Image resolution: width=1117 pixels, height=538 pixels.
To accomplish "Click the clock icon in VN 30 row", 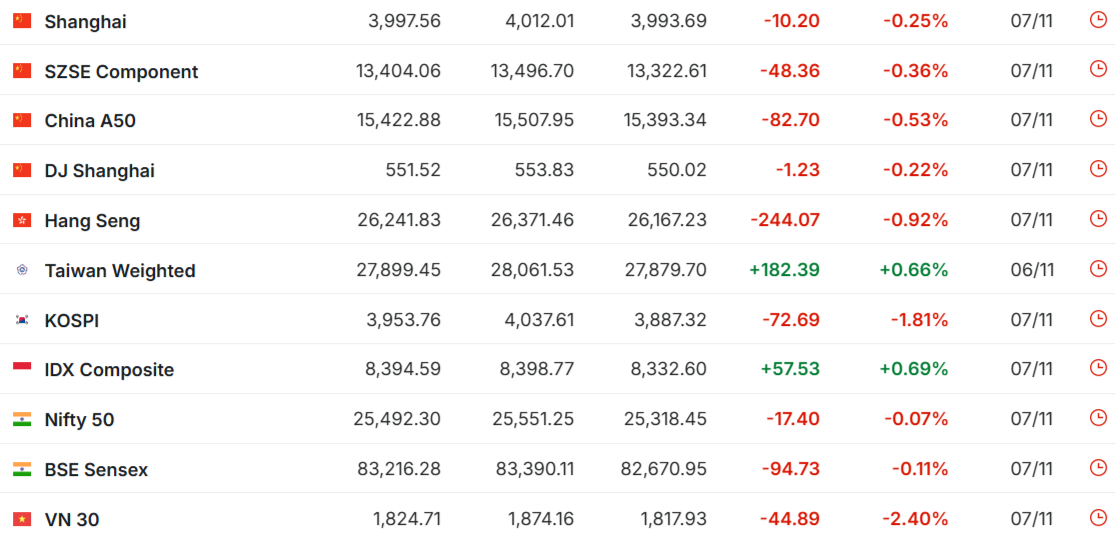I will coord(1098,518).
